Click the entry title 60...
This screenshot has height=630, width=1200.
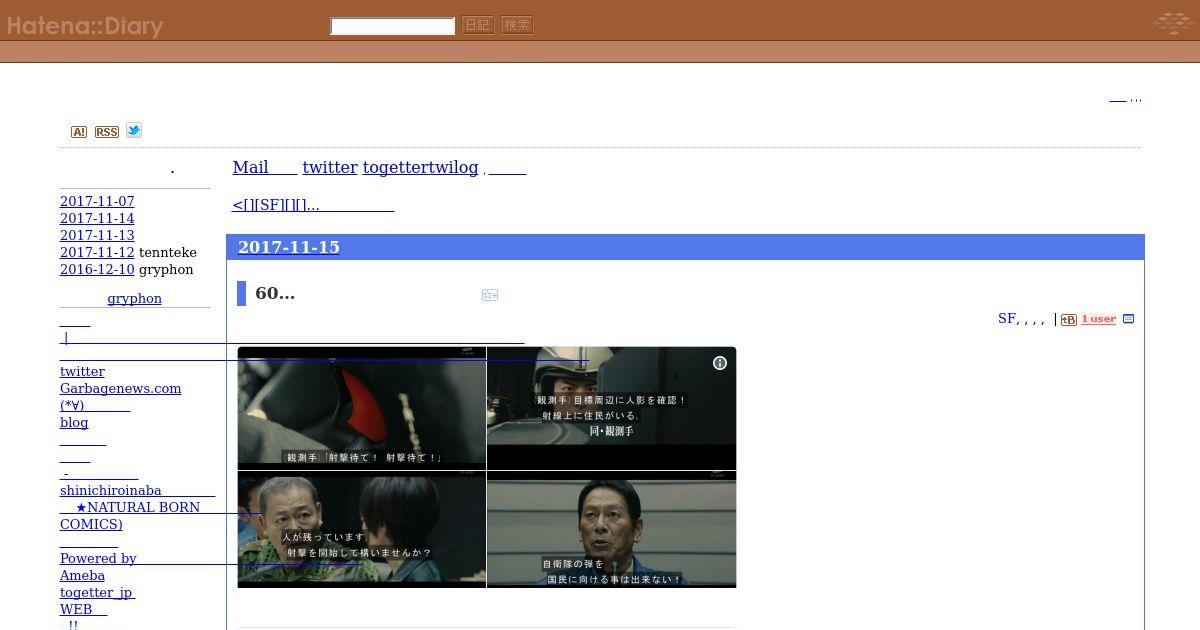coord(275,294)
